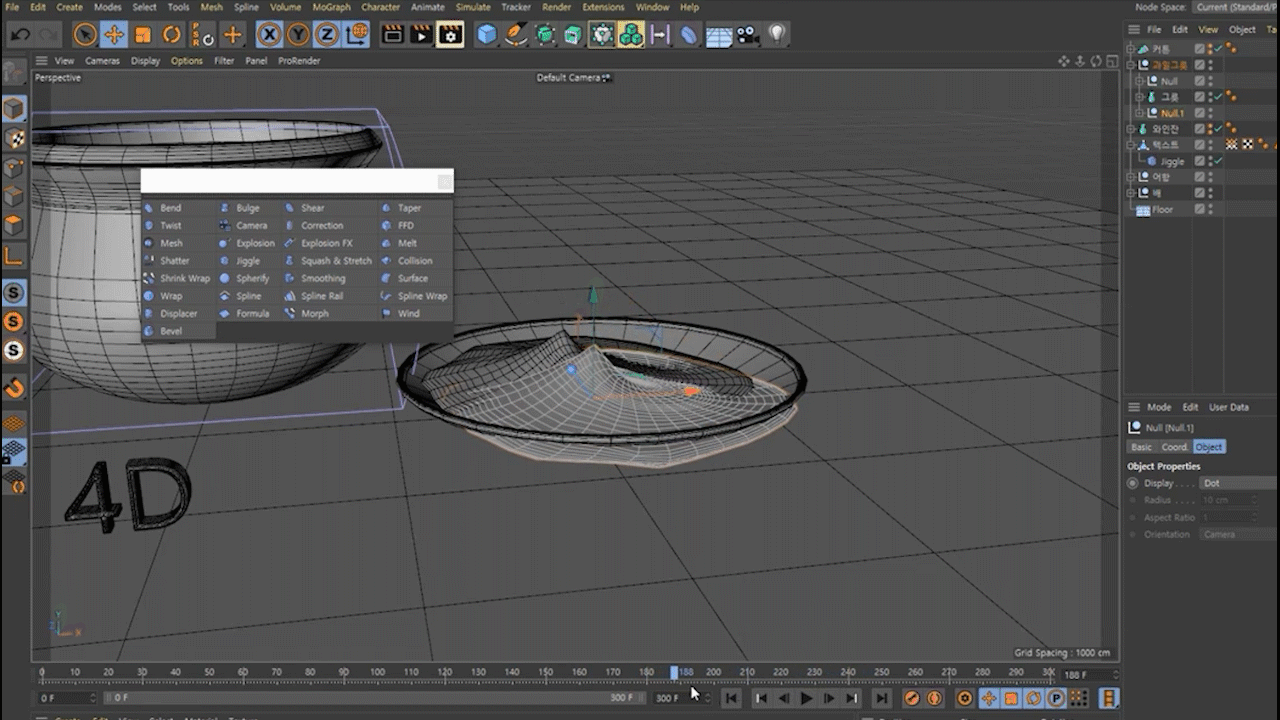Click the Enable Snap S icon in the left sidebar
The width and height of the screenshot is (1280, 720).
point(14,293)
